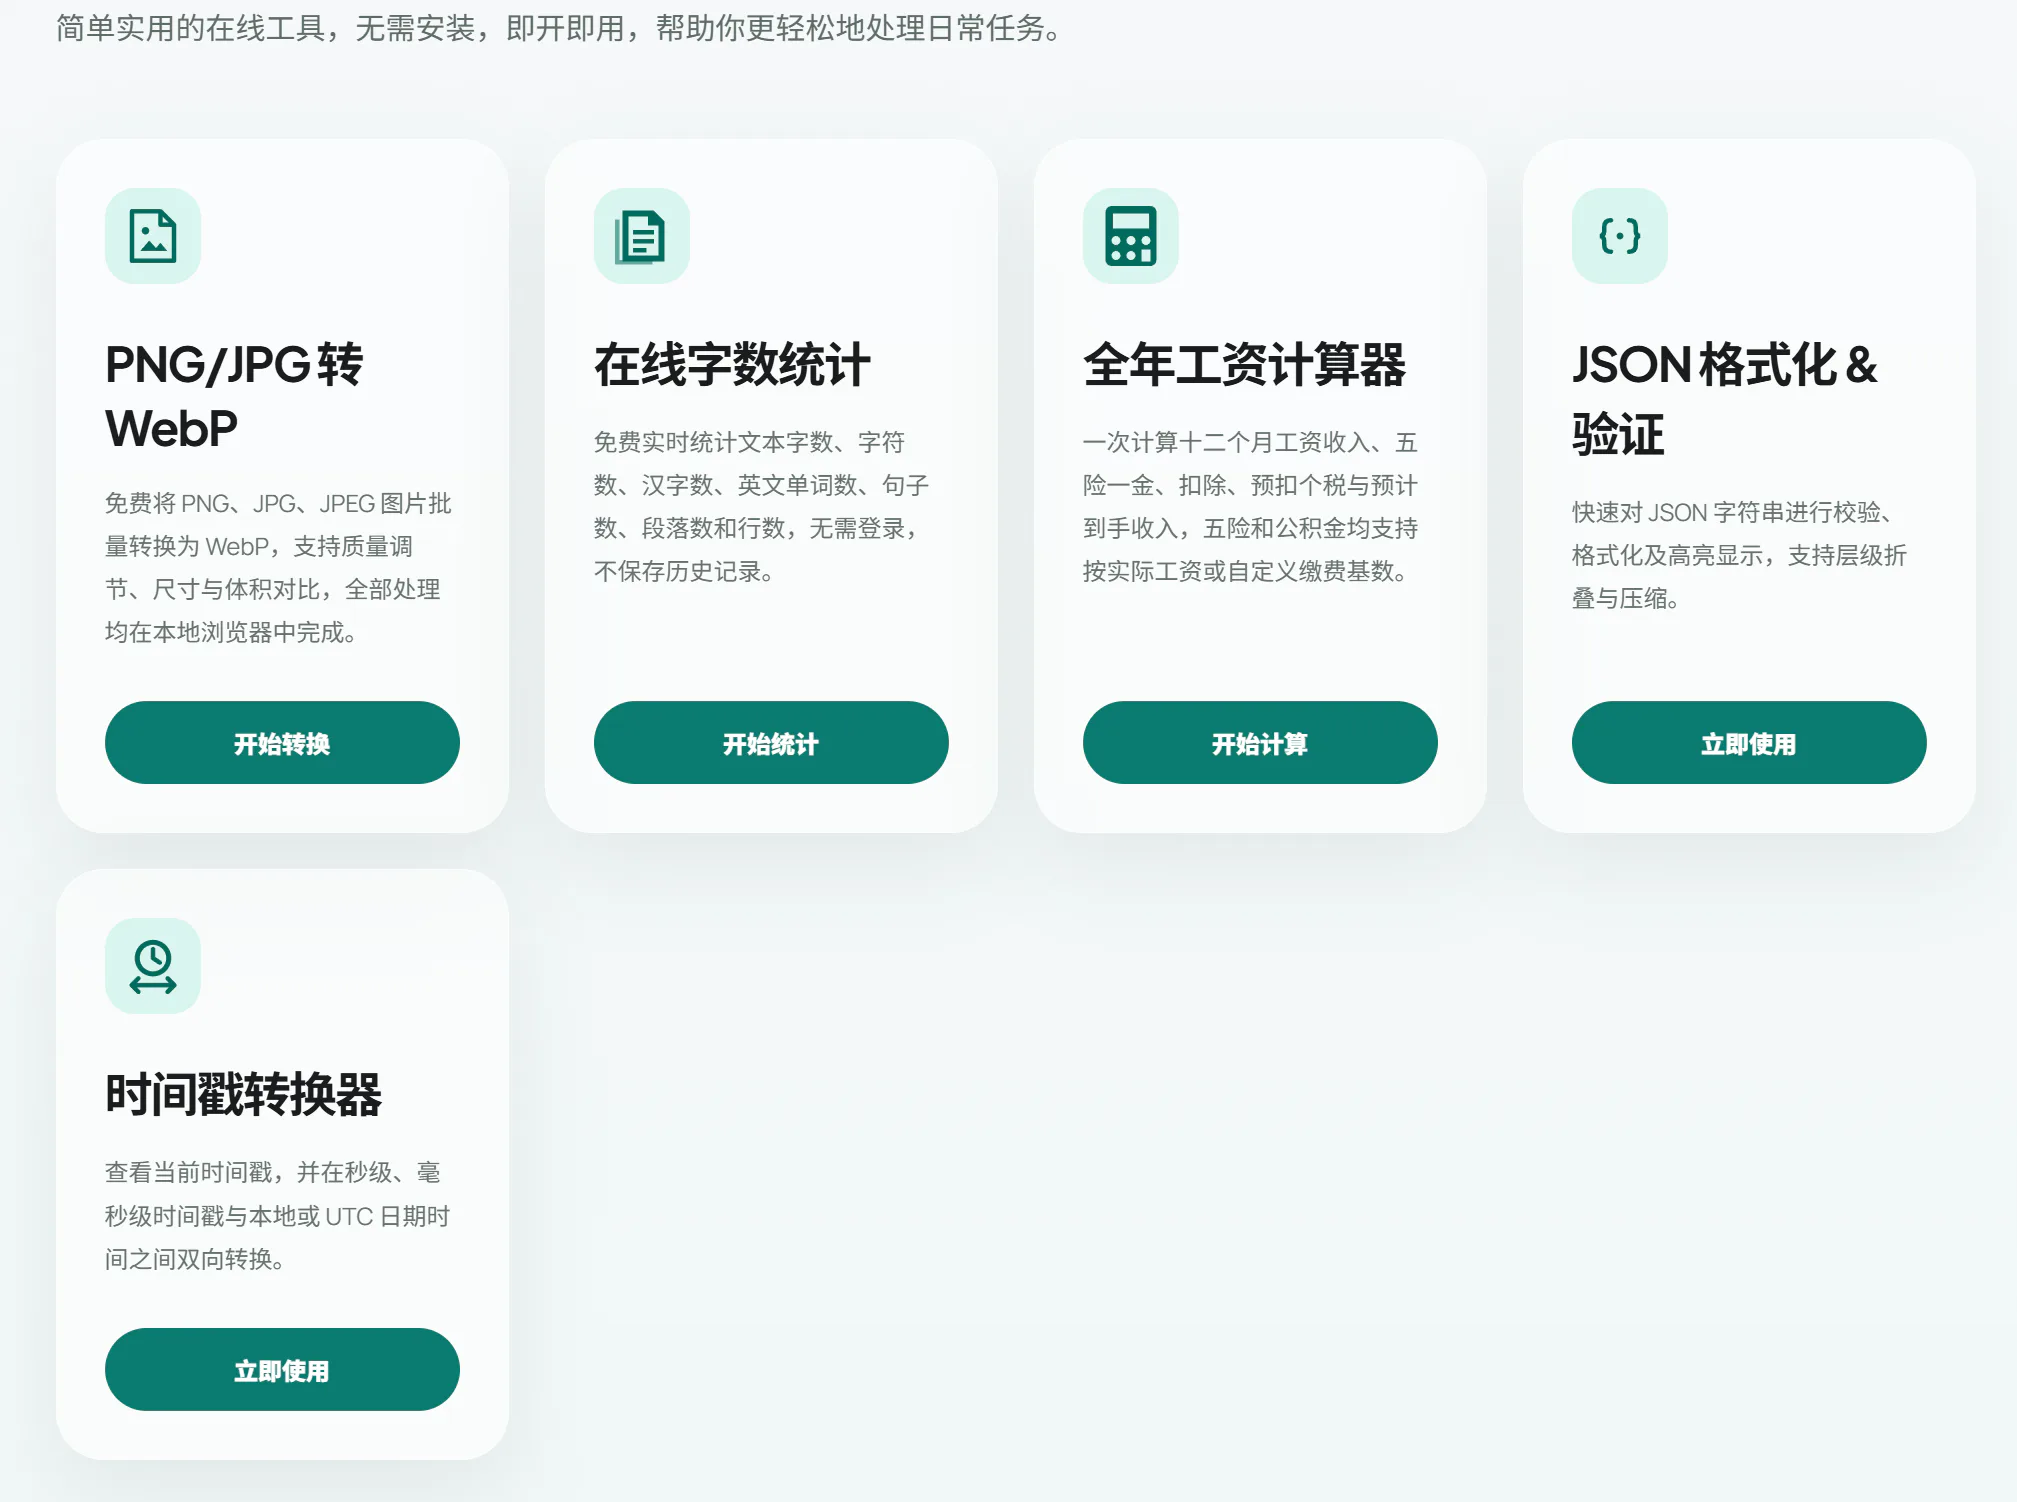Start conversion with 开始转换 button
This screenshot has height=1502, width=2017.
pyautogui.click(x=282, y=743)
